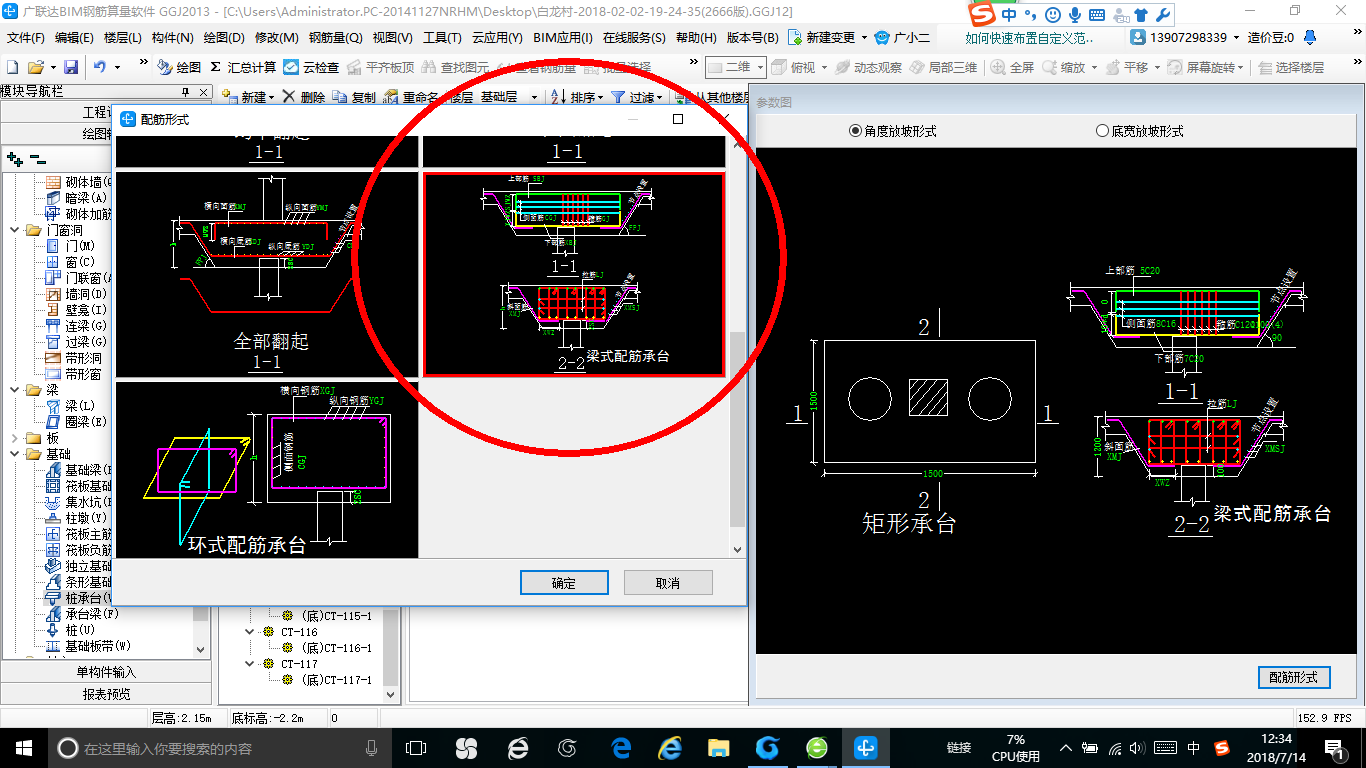Open the 帮助(H) menu
The width and height of the screenshot is (1366, 768).
coord(696,37)
